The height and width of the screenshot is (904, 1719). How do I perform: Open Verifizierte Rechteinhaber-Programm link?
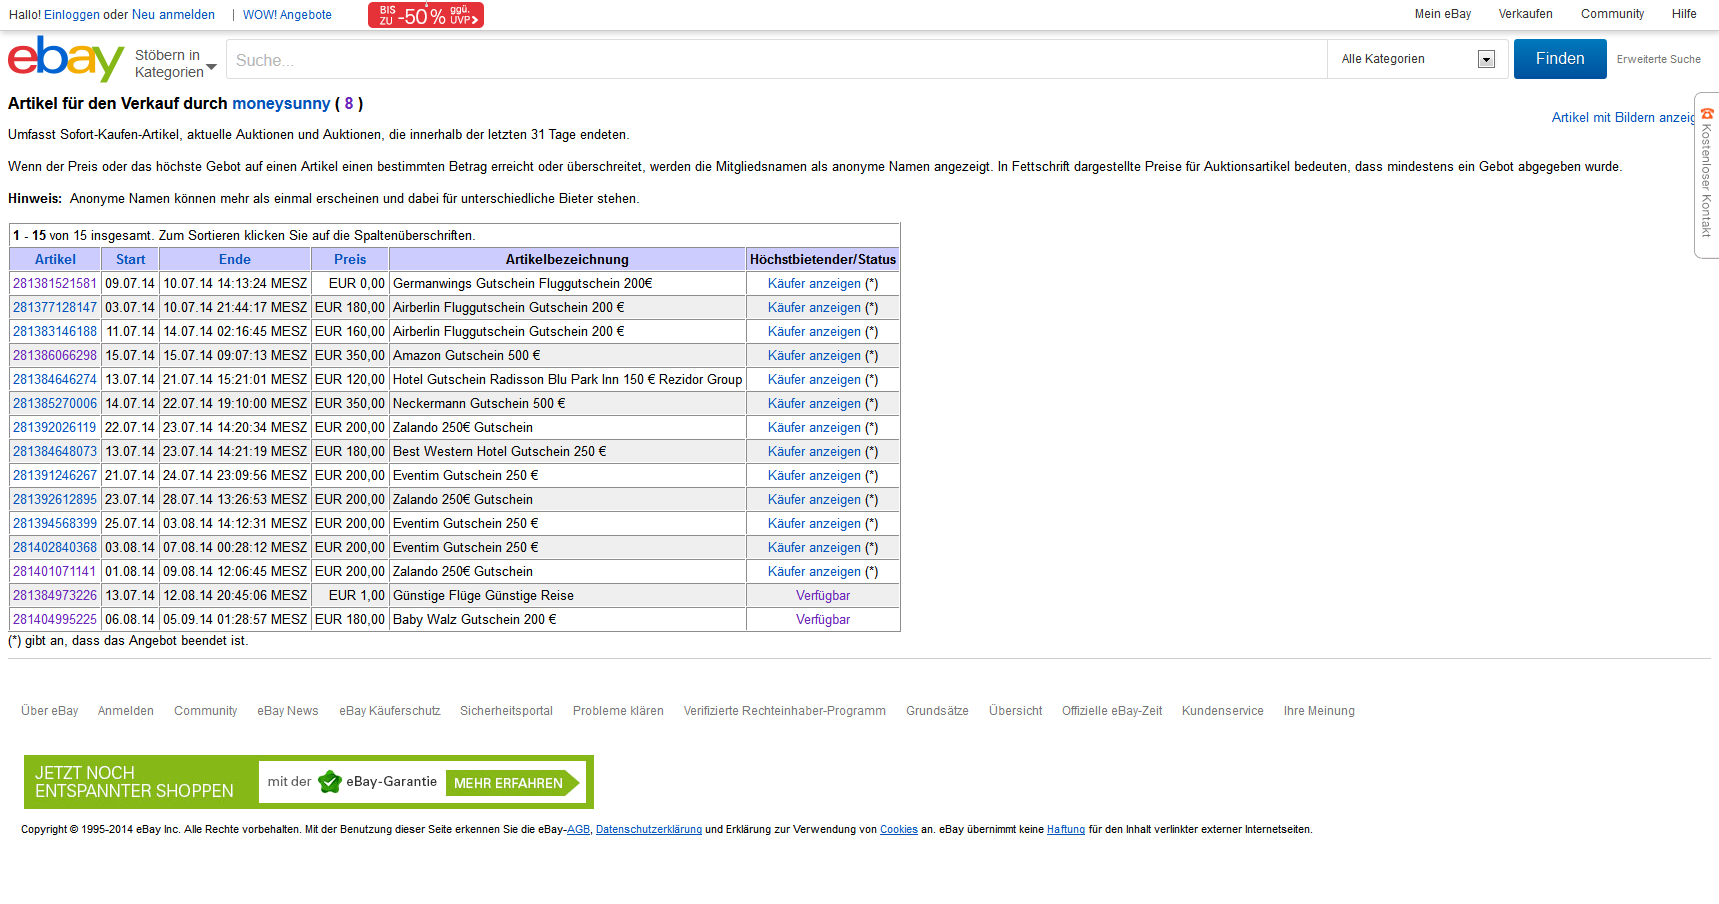[785, 711]
